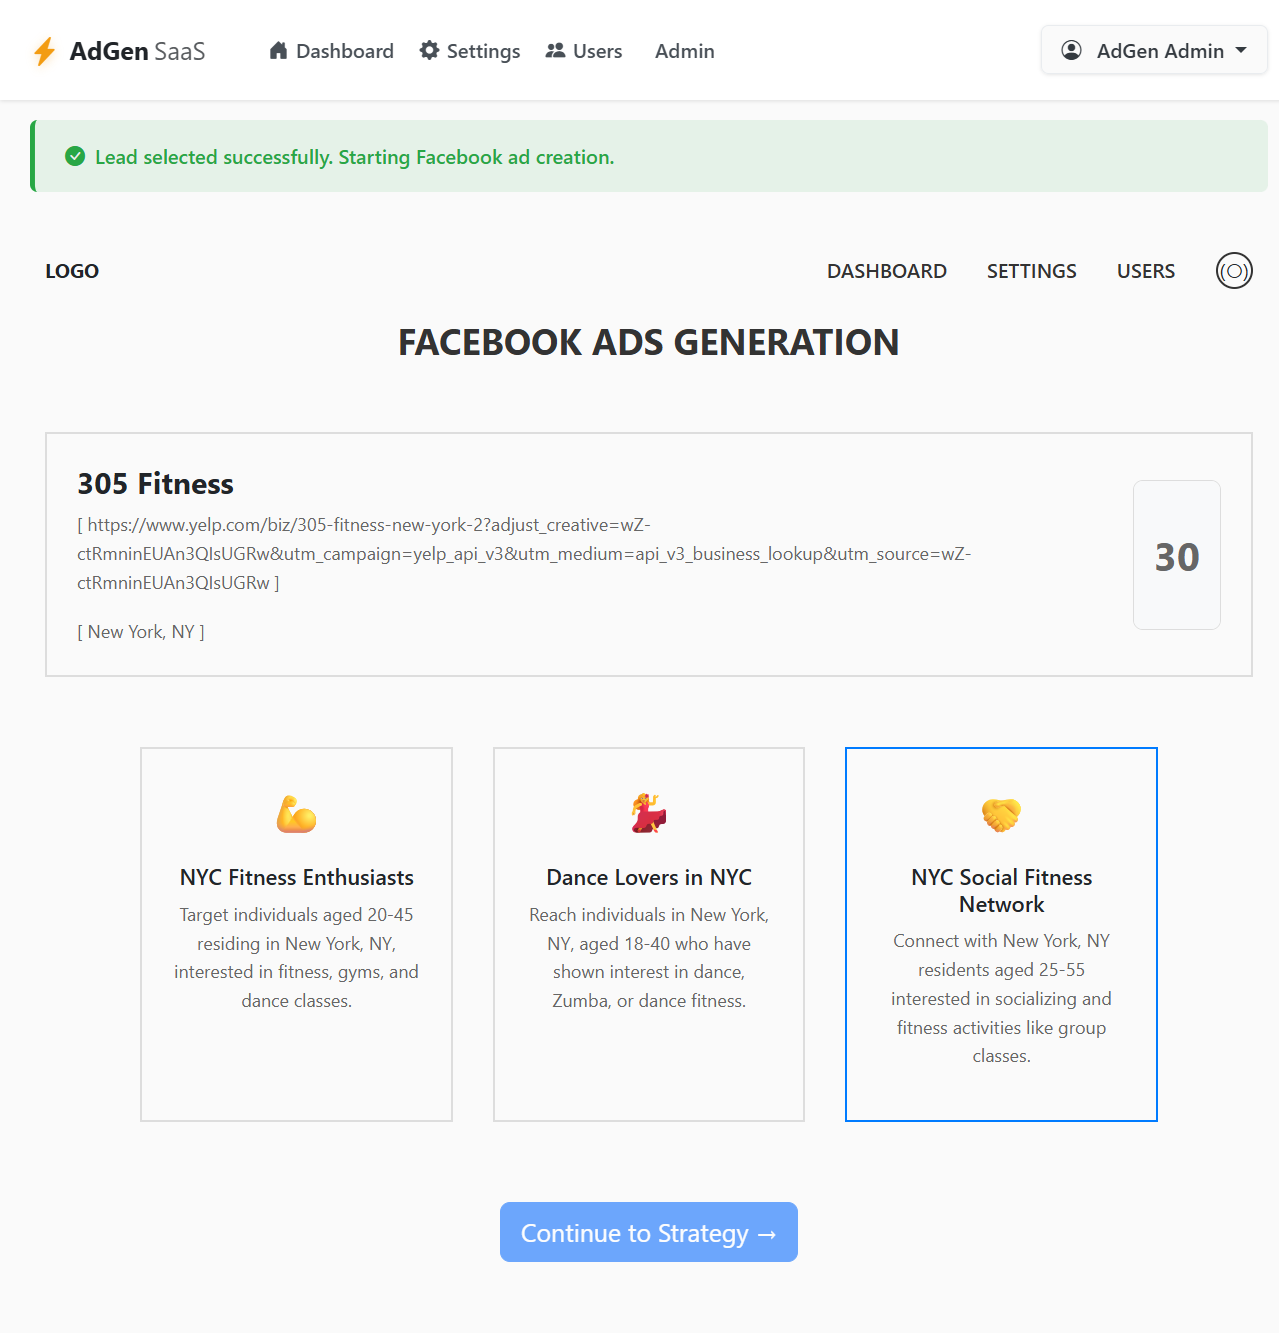The image size is (1279, 1333).
Task: Select the NYC Fitness Enthusiasts audience card
Action: pos(296,934)
